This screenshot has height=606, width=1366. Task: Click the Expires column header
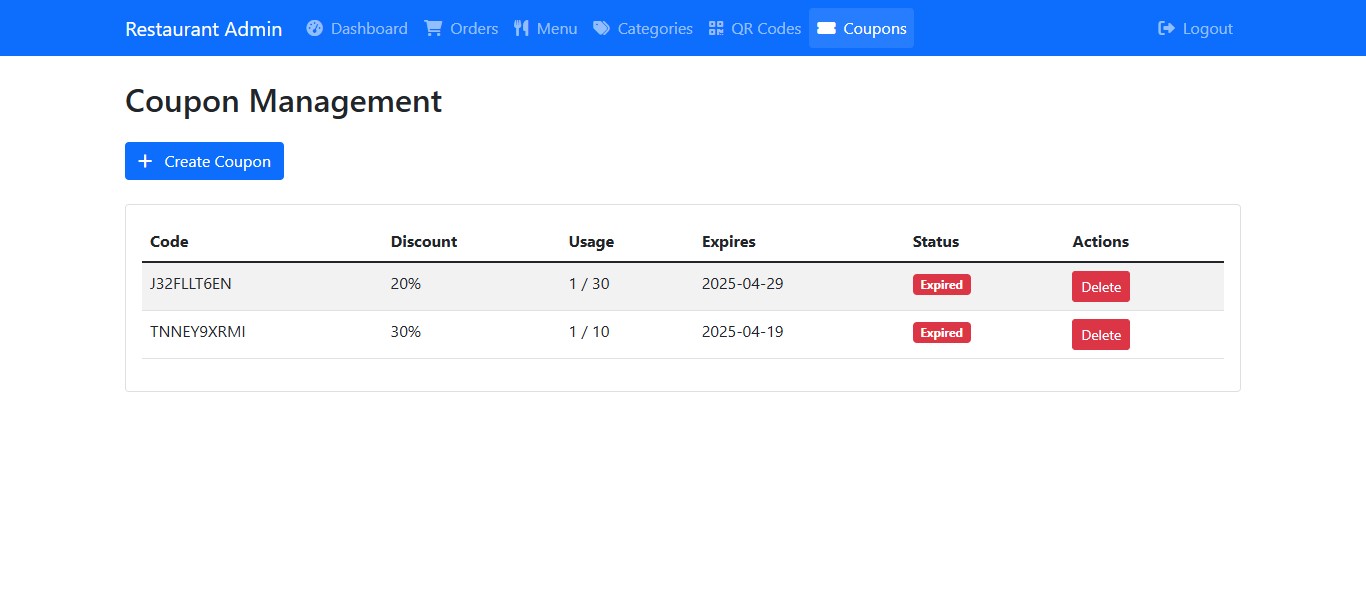[728, 241]
